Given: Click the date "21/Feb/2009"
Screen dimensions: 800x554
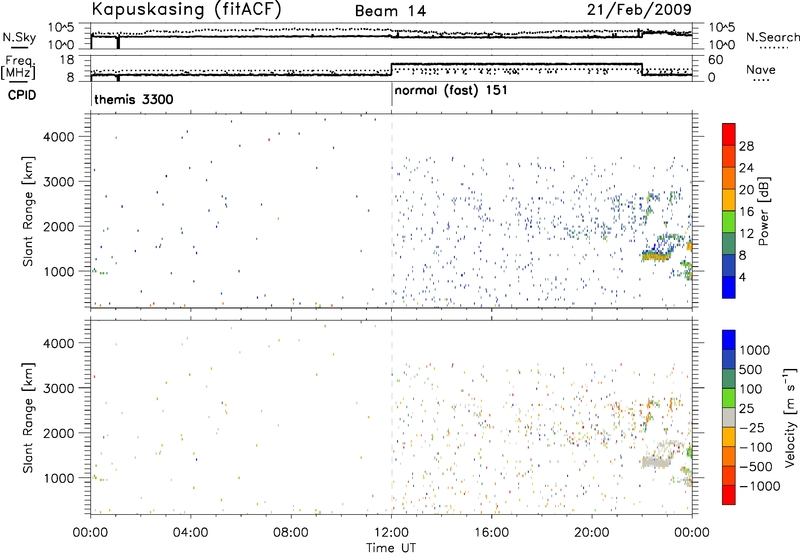Looking at the screenshot, I should (639, 9).
